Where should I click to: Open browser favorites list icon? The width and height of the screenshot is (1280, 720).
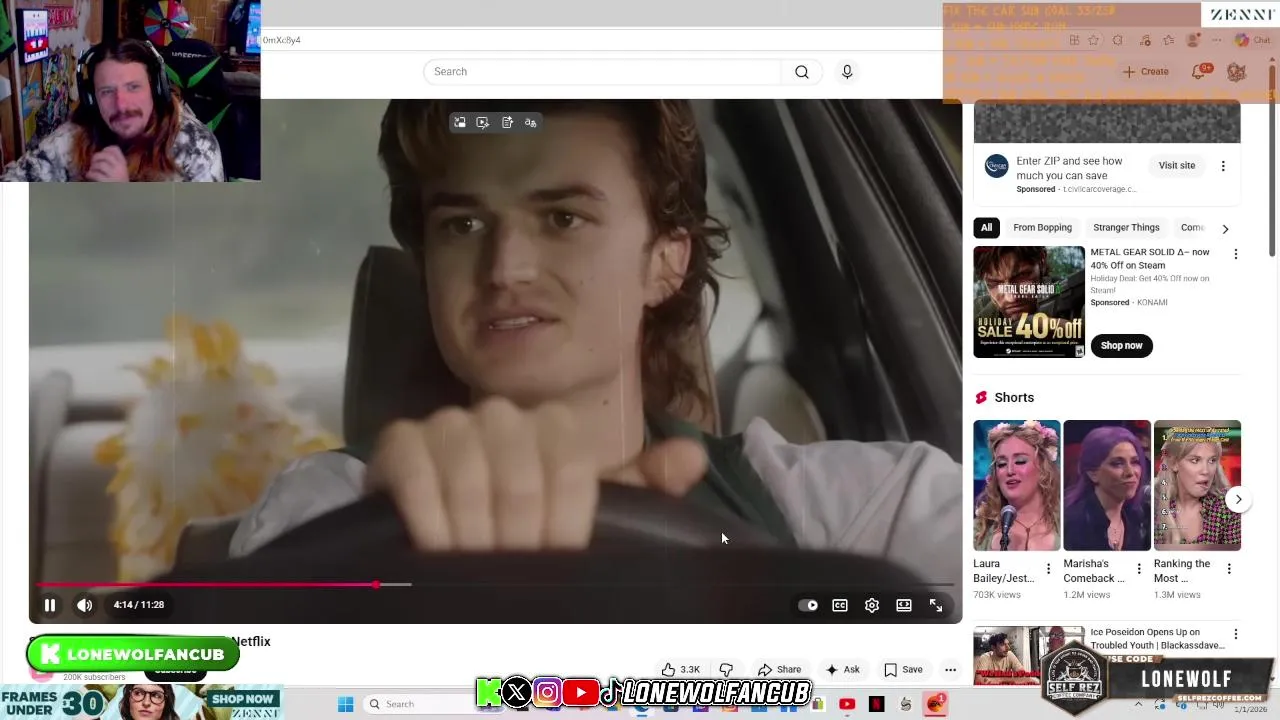[1169, 40]
